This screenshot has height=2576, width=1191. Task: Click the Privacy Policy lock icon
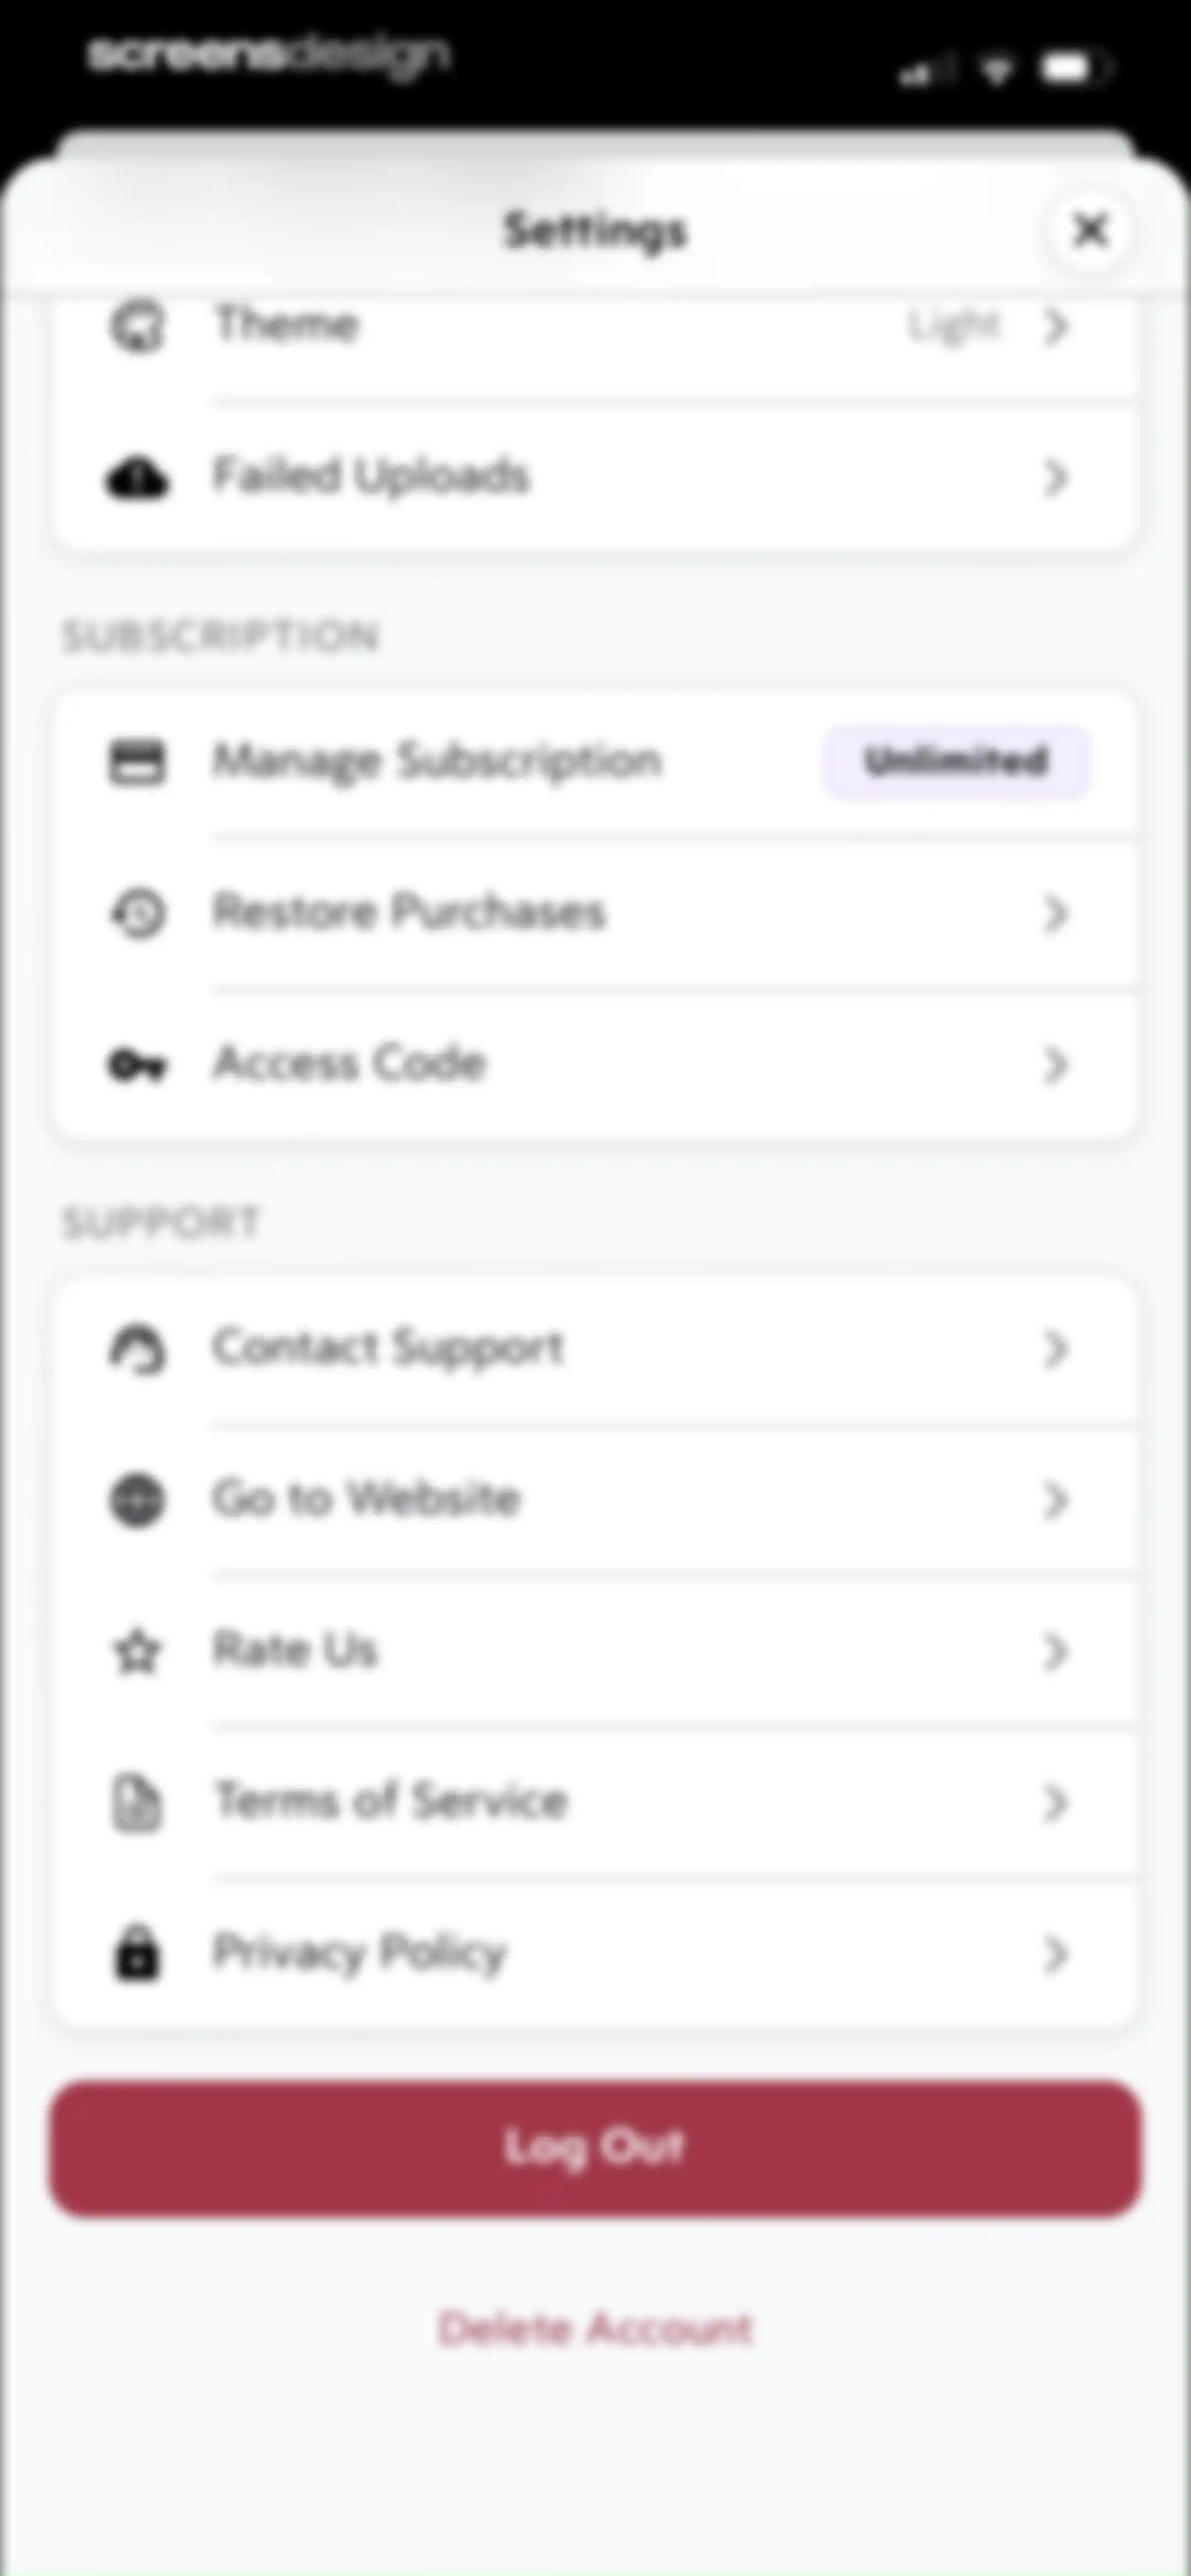coord(137,1953)
